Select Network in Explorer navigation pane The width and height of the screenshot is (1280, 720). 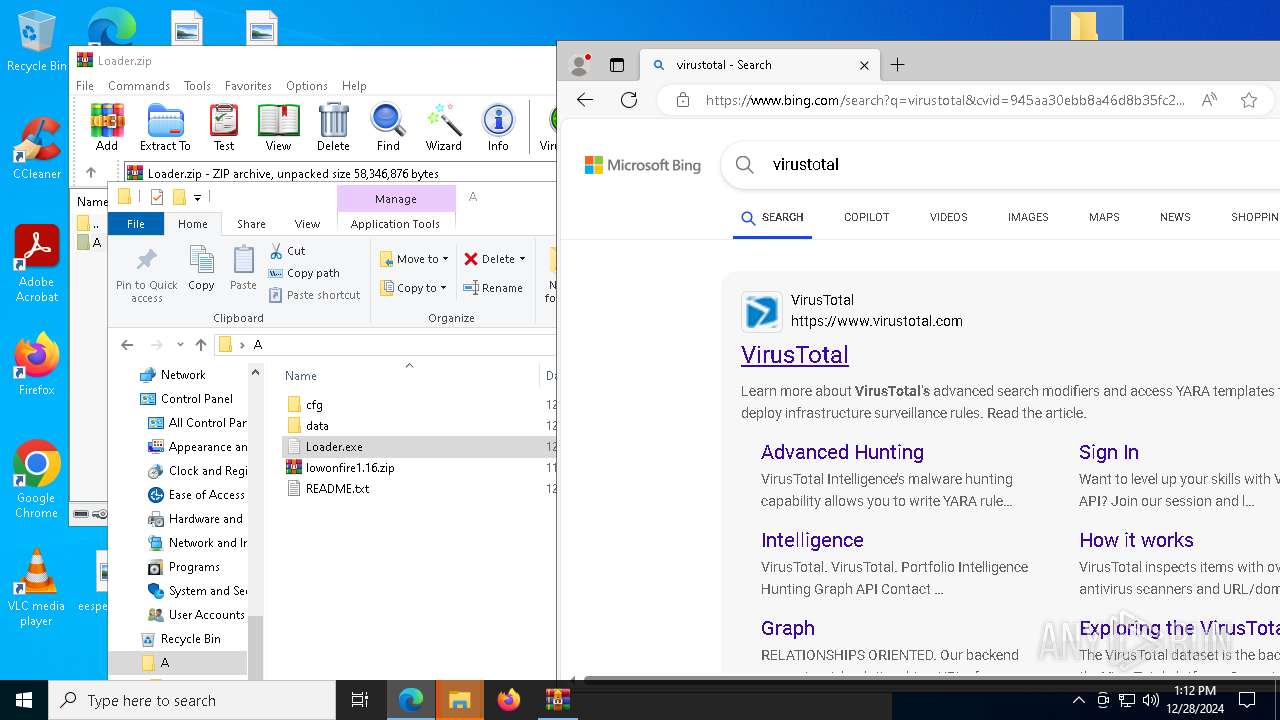click(182, 375)
